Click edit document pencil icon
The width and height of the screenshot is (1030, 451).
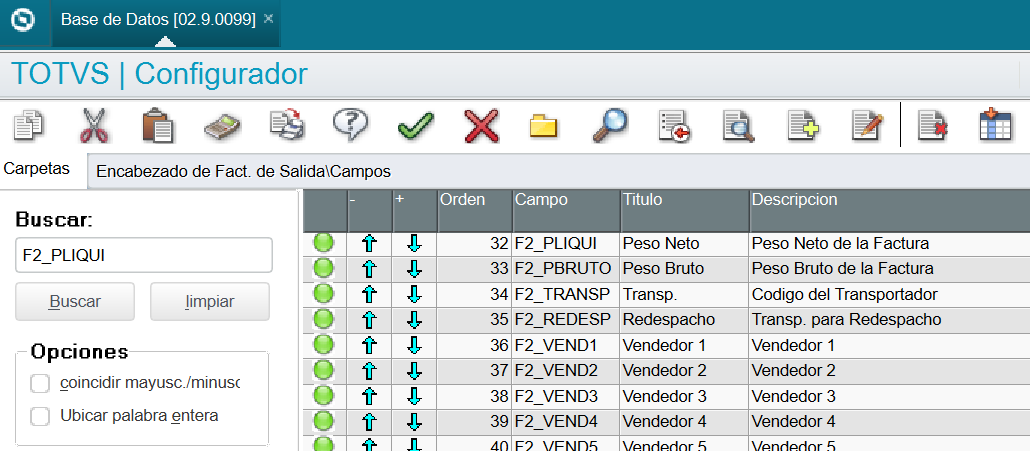coord(868,125)
